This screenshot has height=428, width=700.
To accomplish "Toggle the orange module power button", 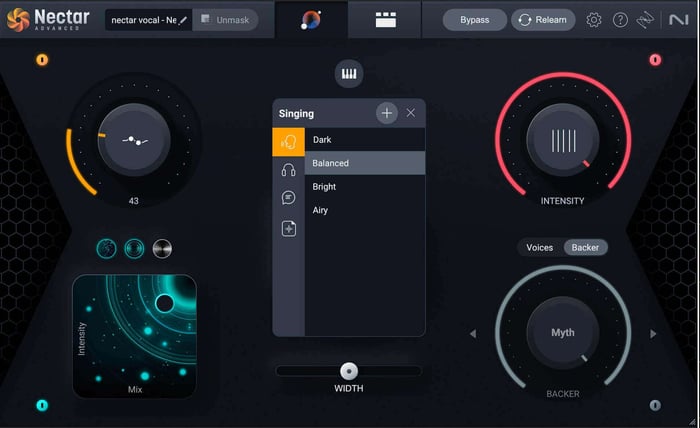I will coord(42,60).
